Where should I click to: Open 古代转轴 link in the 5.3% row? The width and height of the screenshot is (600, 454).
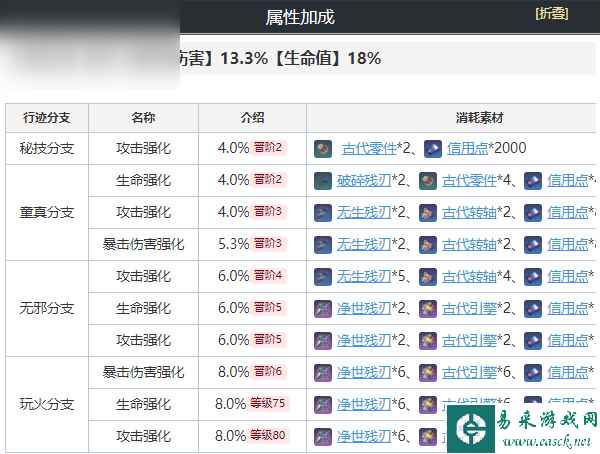tap(470, 244)
